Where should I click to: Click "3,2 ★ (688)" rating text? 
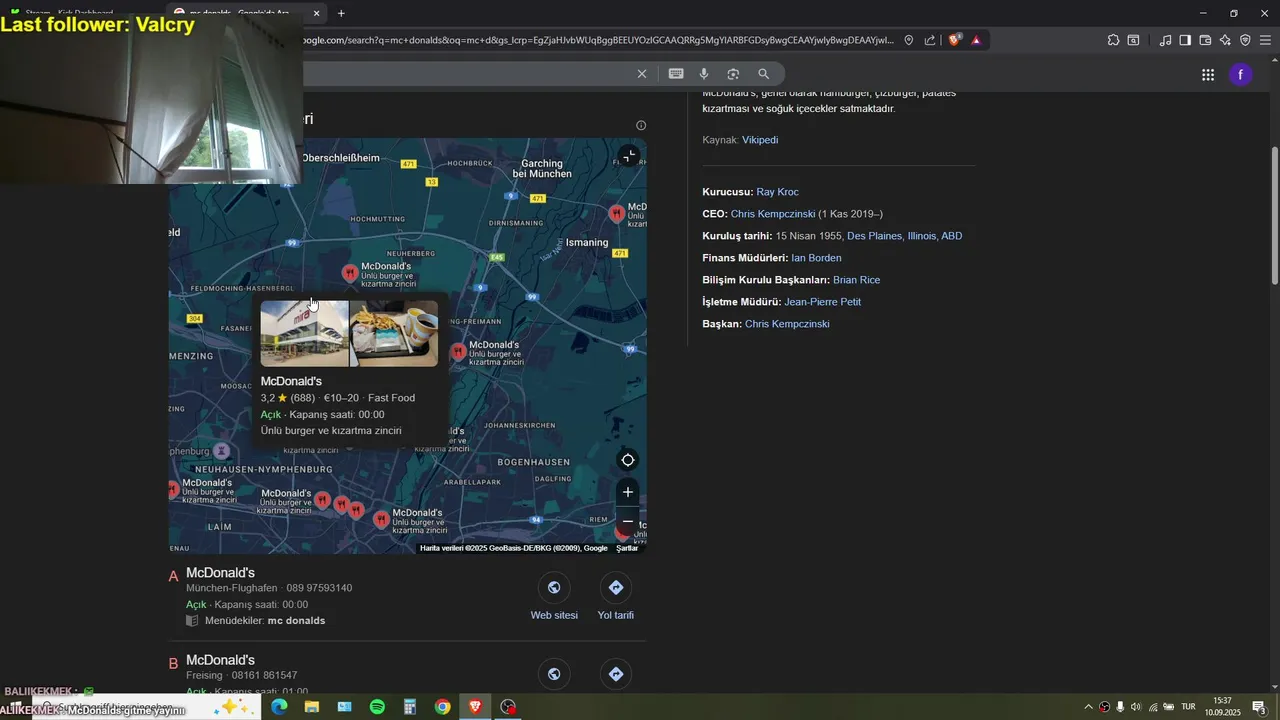tap(288, 398)
